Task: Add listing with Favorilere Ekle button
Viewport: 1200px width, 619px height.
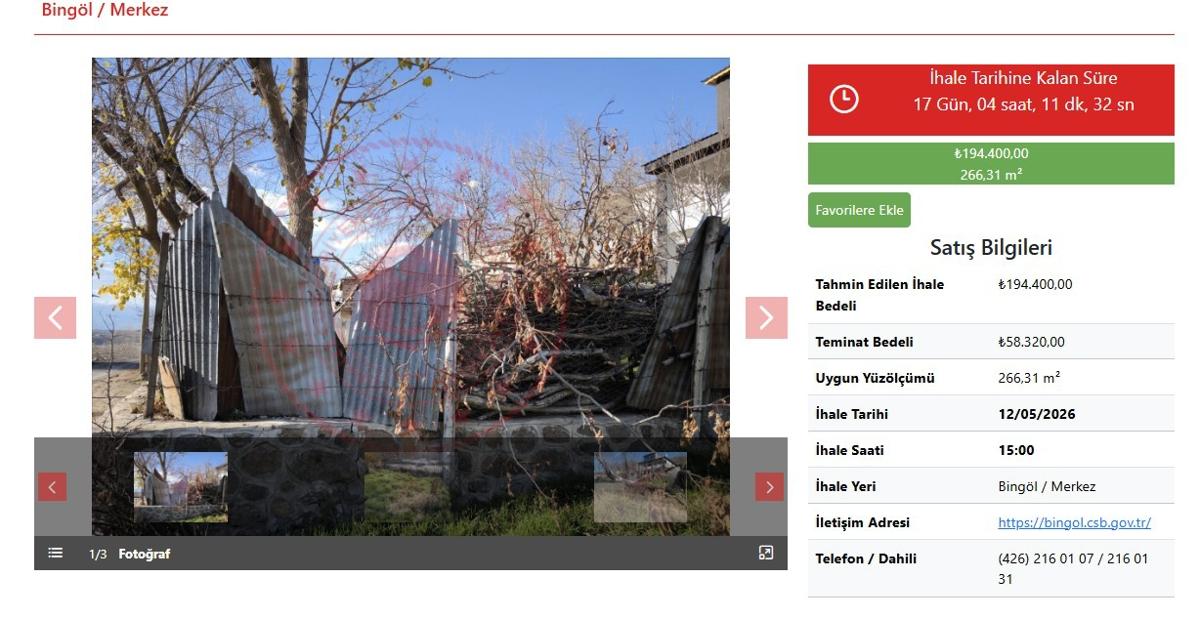Action: tap(859, 210)
